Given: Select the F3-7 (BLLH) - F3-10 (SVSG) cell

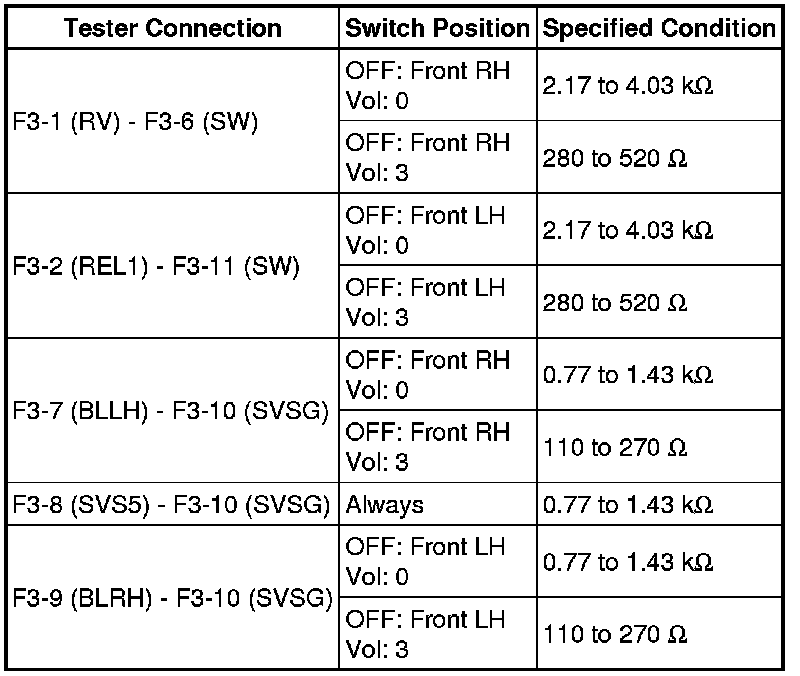Looking at the screenshot, I should click(x=171, y=411).
